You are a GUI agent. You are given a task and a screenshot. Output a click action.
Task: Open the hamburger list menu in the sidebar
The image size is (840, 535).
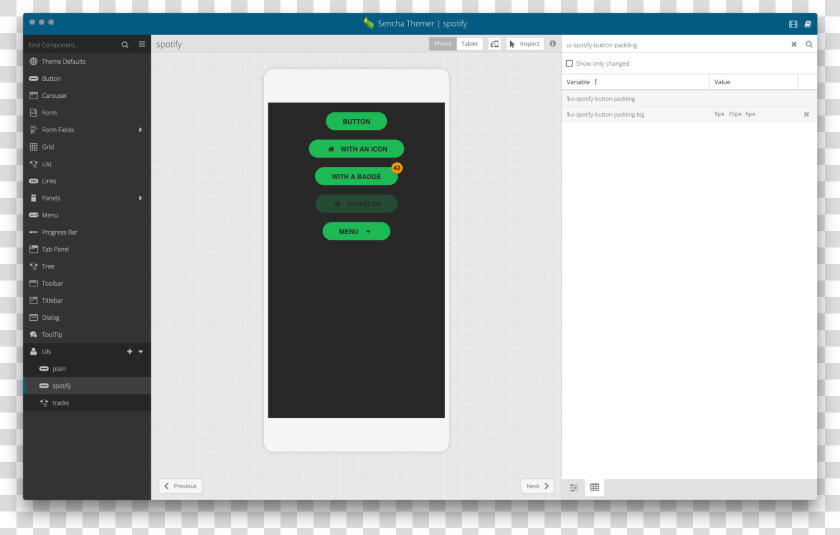pos(142,44)
